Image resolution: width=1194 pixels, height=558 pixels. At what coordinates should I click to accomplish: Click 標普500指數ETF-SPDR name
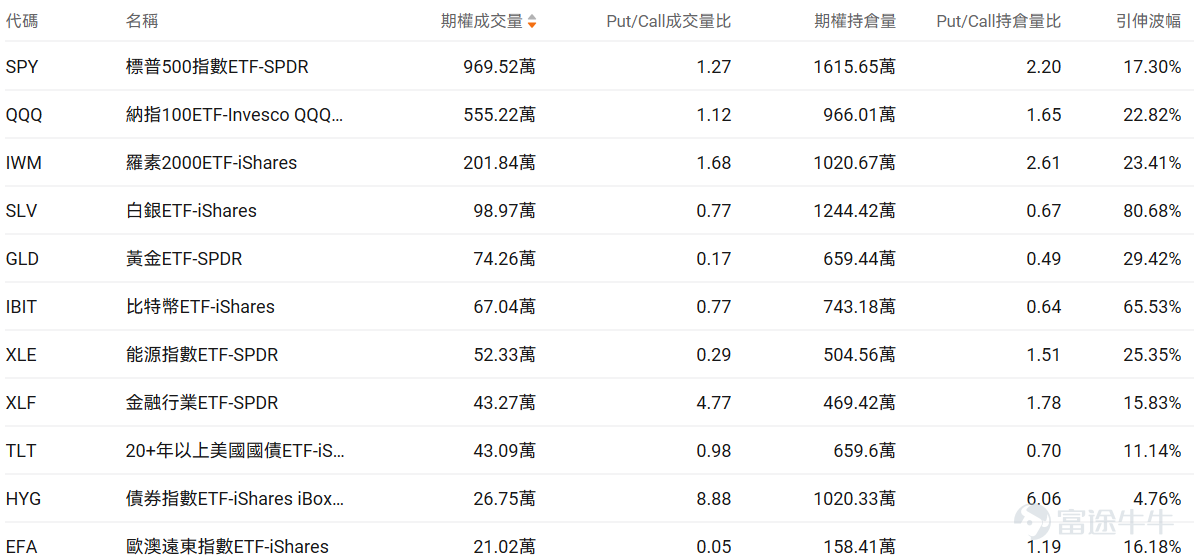[x=217, y=67]
